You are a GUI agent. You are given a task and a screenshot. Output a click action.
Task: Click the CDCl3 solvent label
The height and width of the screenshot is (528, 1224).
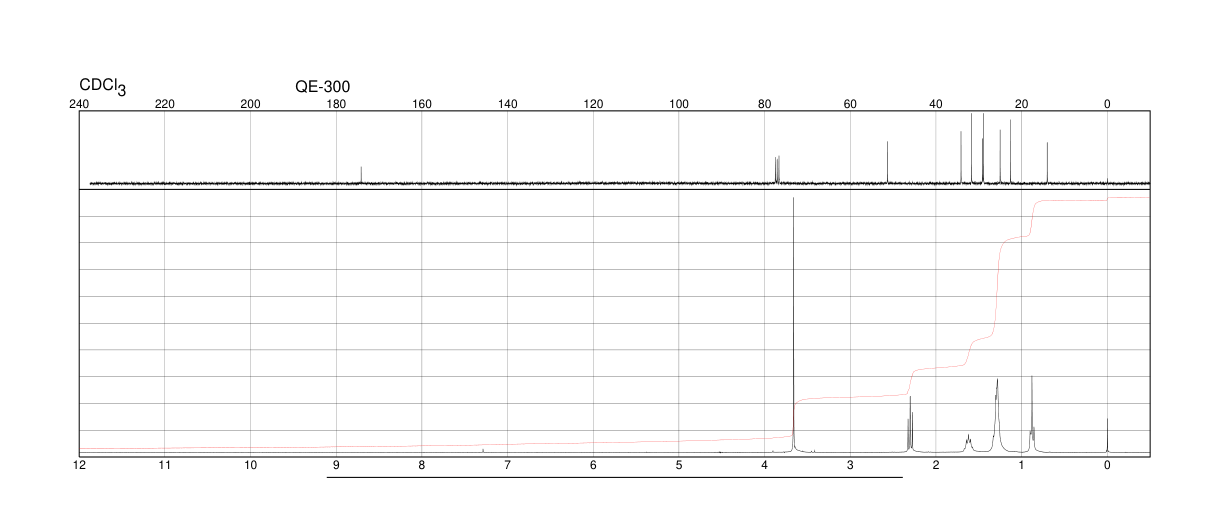(102, 88)
